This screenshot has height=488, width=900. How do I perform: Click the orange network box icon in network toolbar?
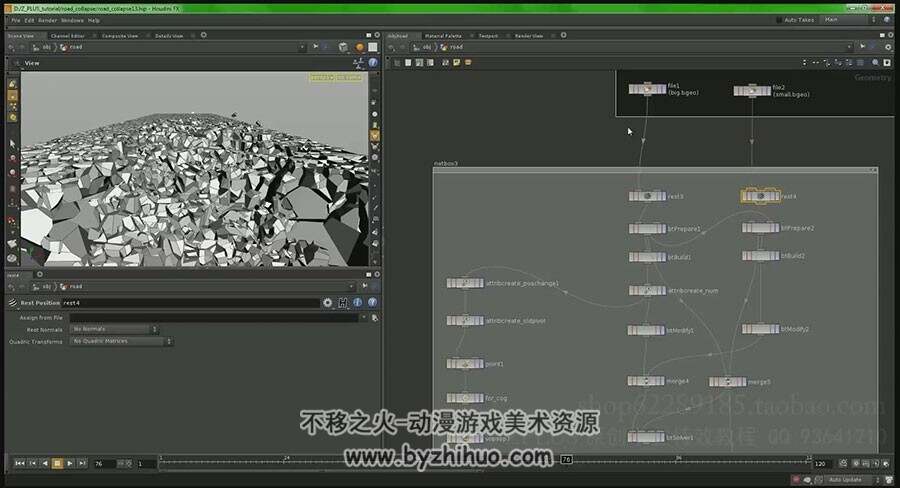(x=468, y=62)
